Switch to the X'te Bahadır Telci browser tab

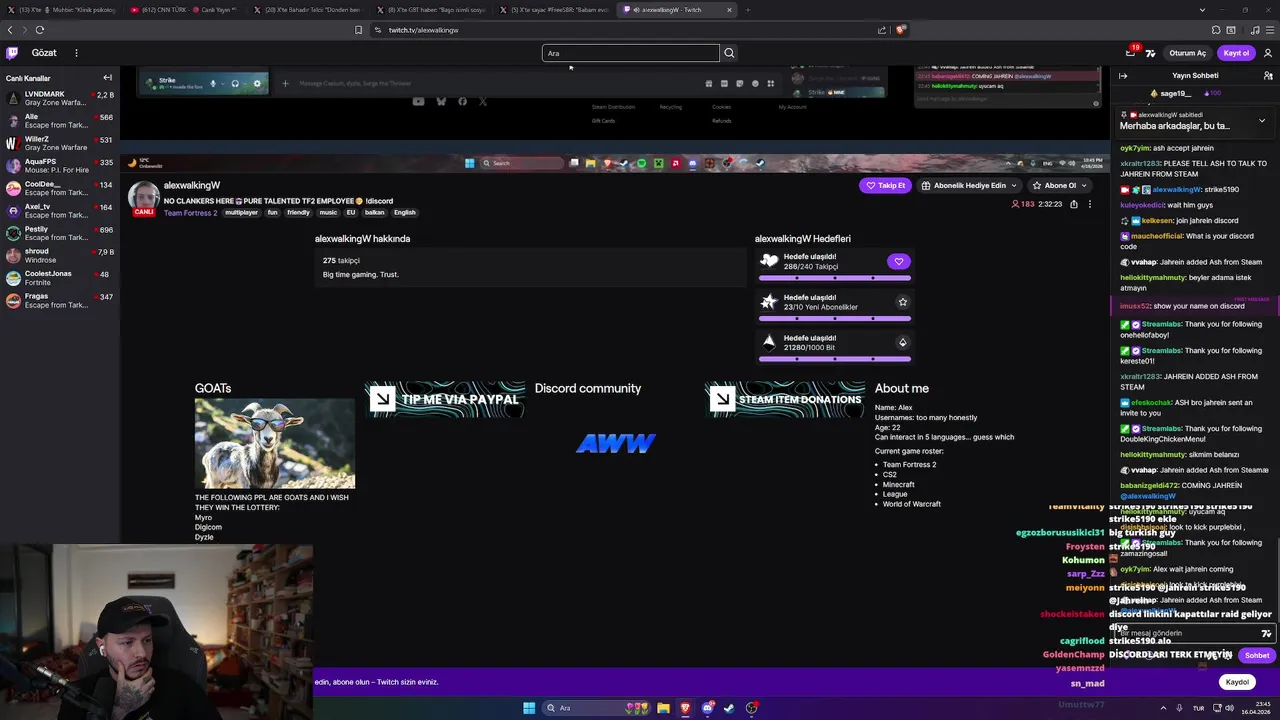click(x=307, y=10)
